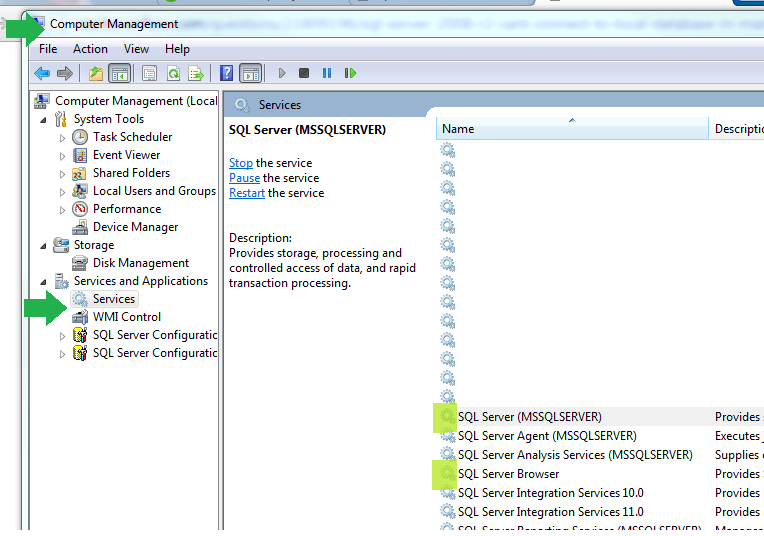Toggle Show/Hide Console Tree toolbar button
Image resolution: width=764 pixels, height=536 pixels.
coord(120,73)
